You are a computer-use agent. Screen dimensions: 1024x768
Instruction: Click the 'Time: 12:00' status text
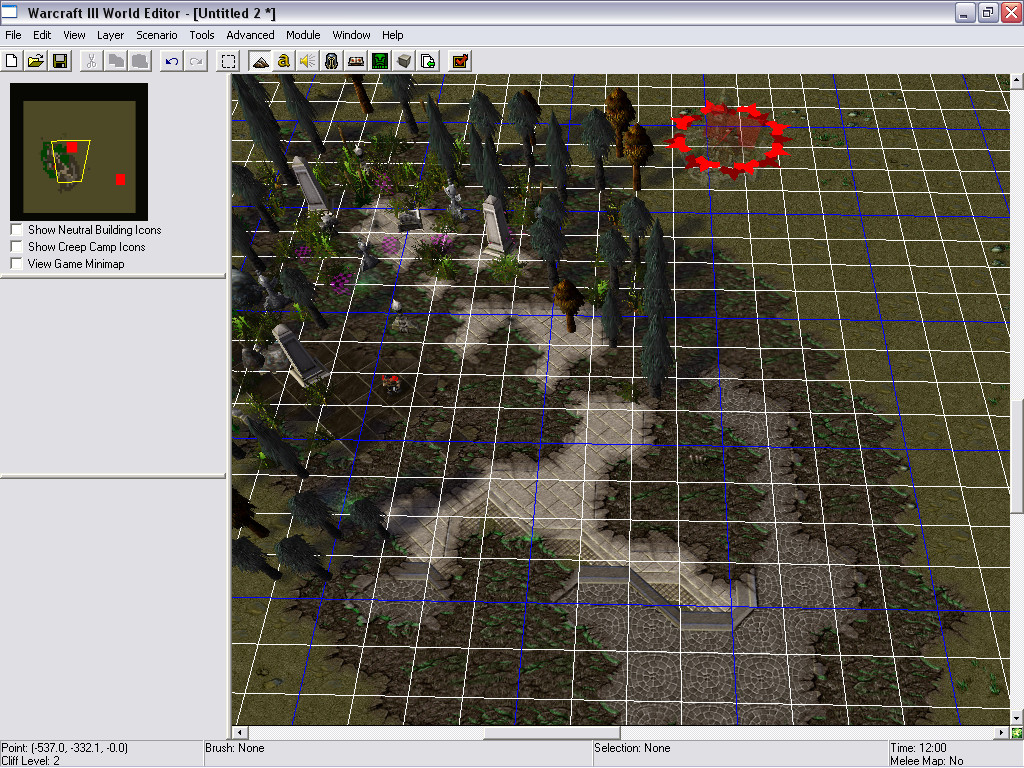click(x=918, y=748)
